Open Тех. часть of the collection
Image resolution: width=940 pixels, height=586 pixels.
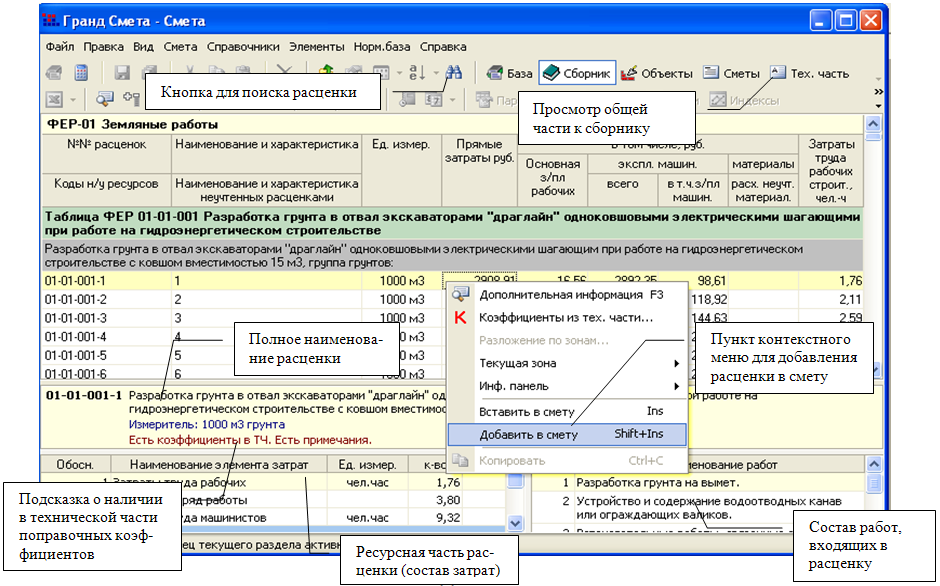point(809,73)
